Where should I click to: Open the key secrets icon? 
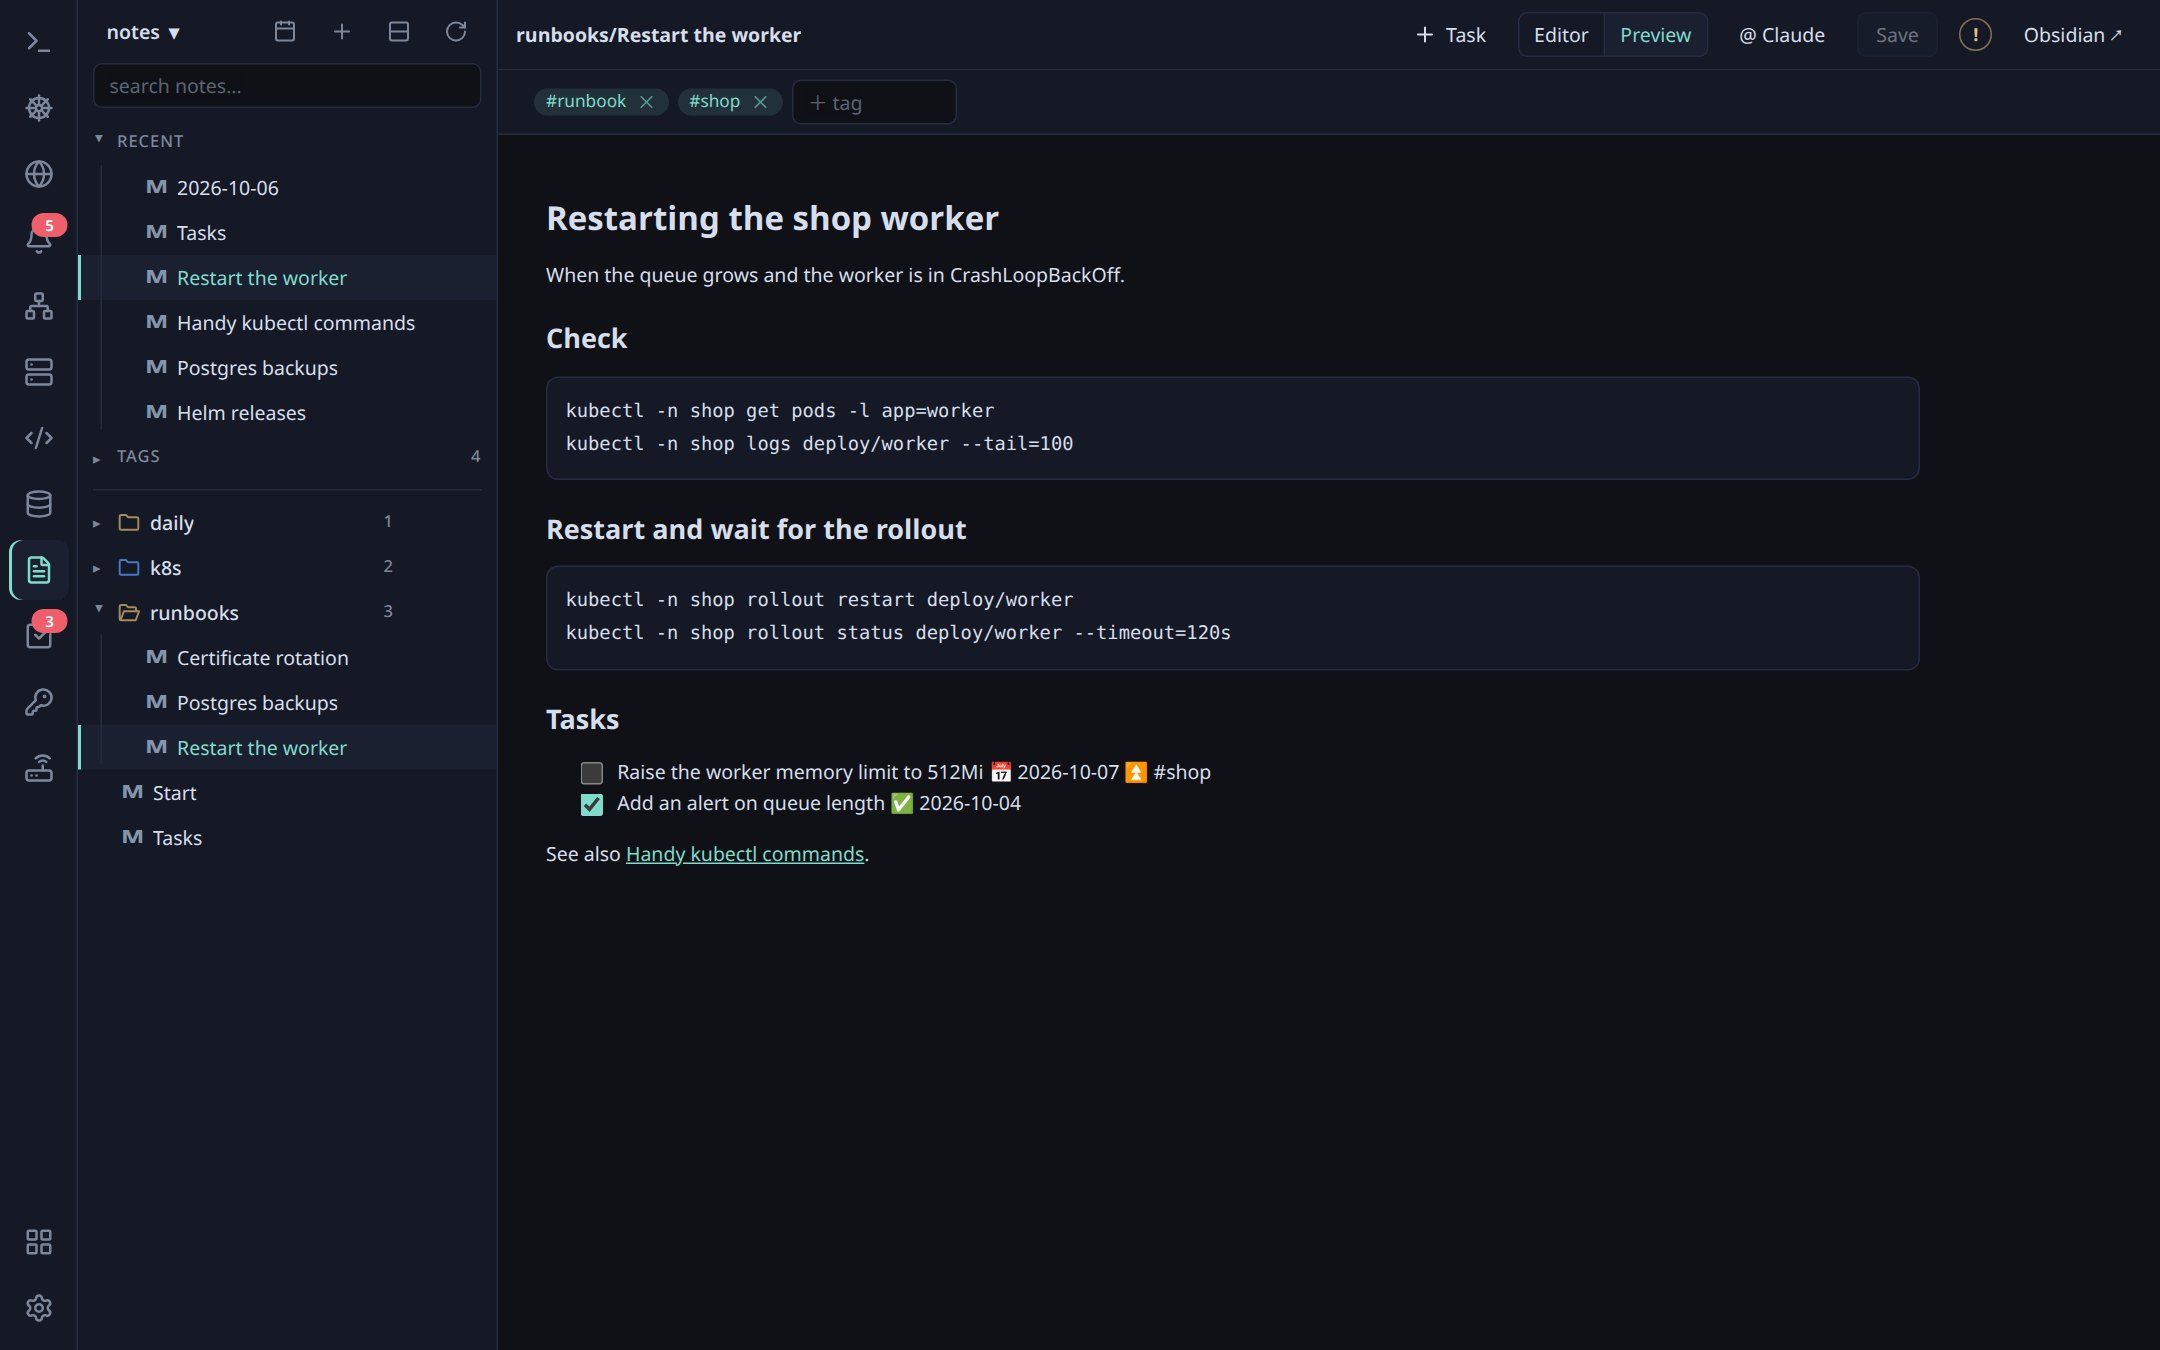tap(38, 702)
